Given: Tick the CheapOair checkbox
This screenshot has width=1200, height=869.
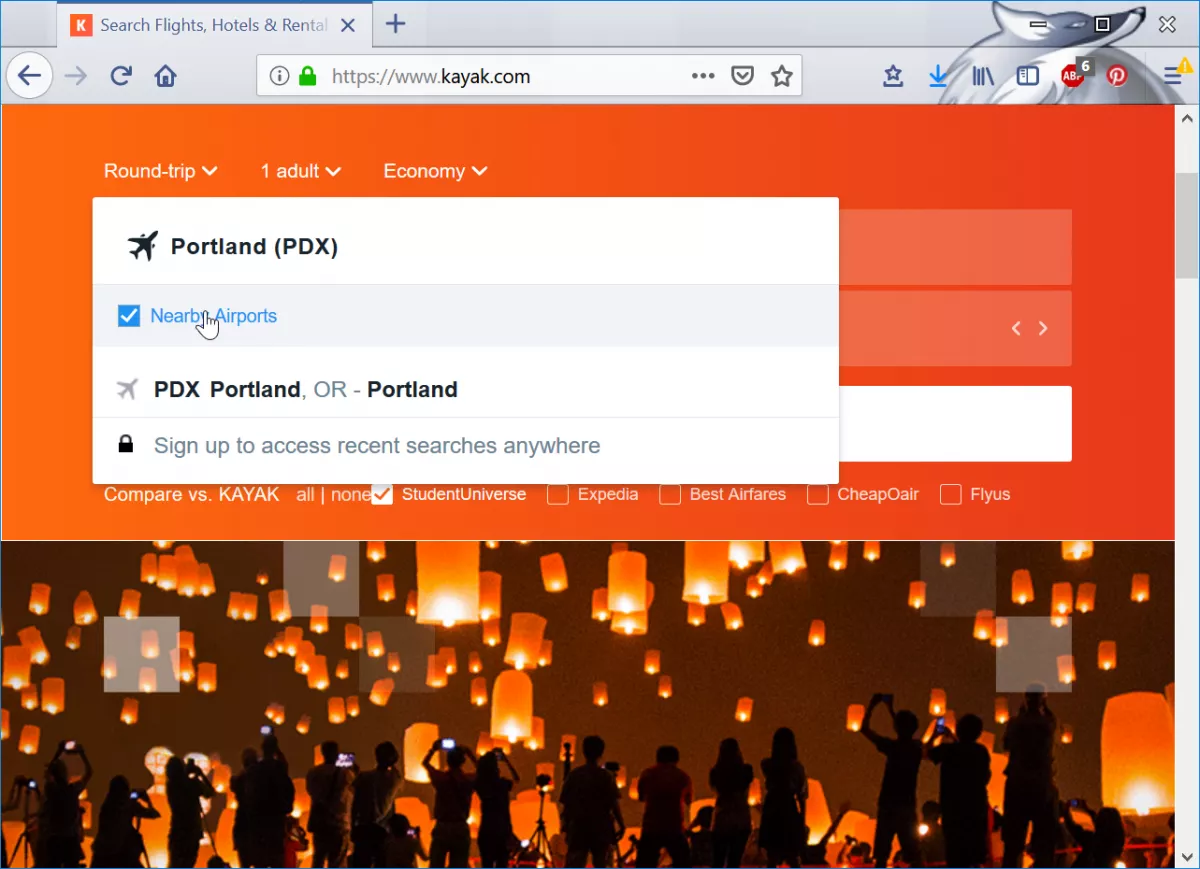Looking at the screenshot, I should tap(818, 494).
